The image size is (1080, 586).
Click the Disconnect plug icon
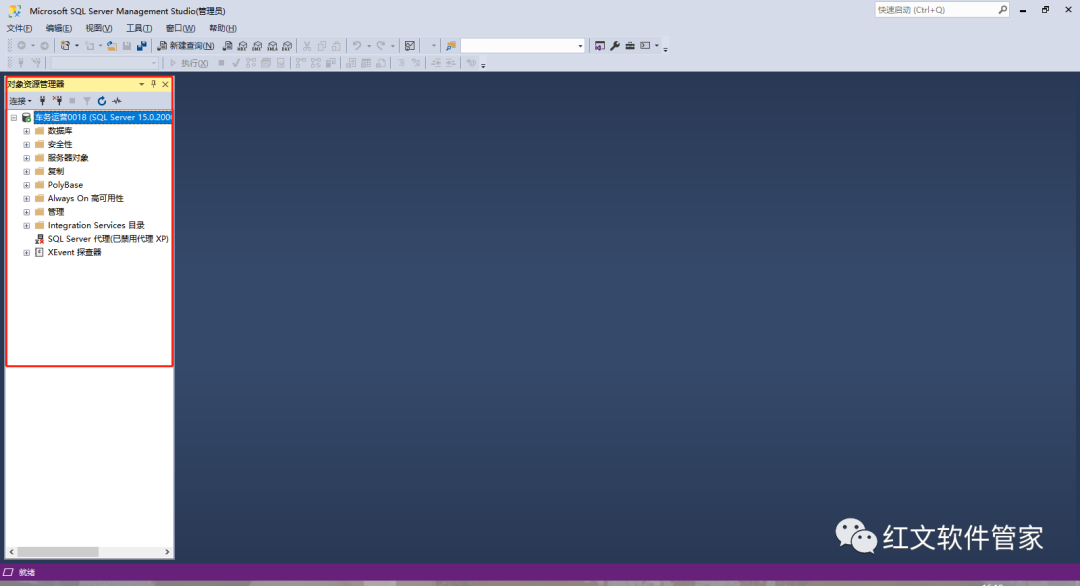(x=57, y=101)
